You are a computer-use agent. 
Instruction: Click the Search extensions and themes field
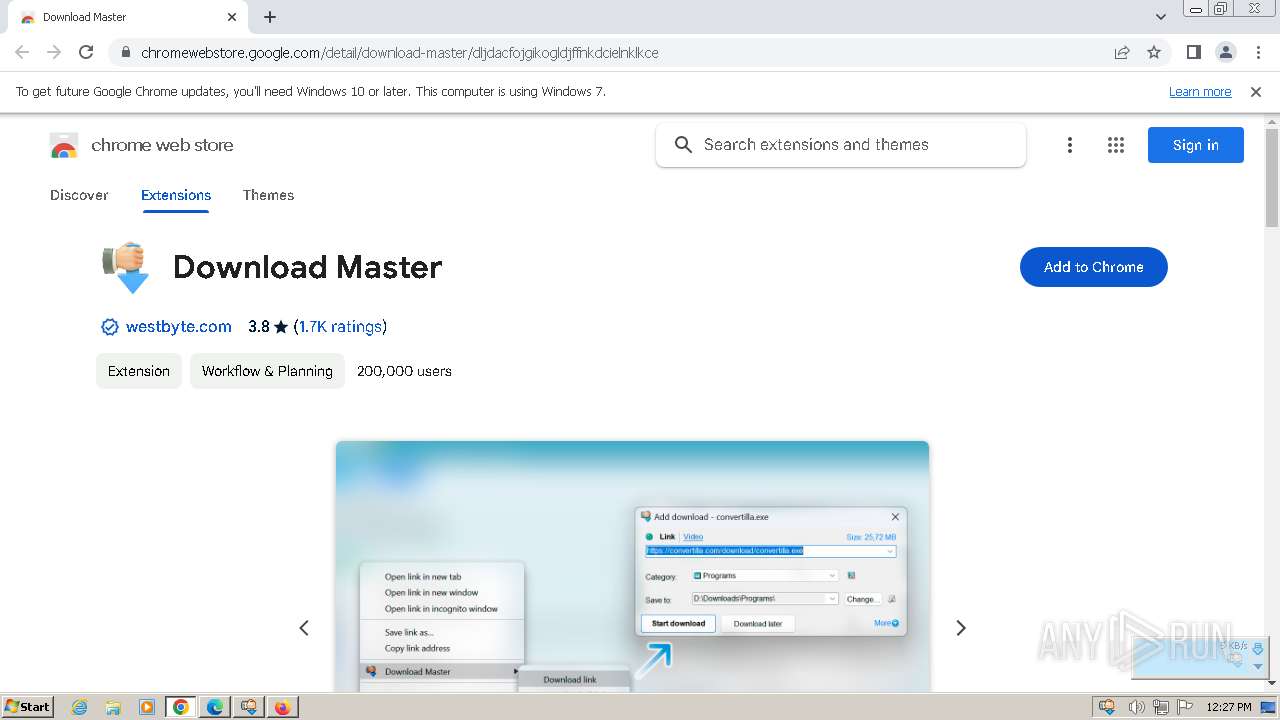coord(841,145)
